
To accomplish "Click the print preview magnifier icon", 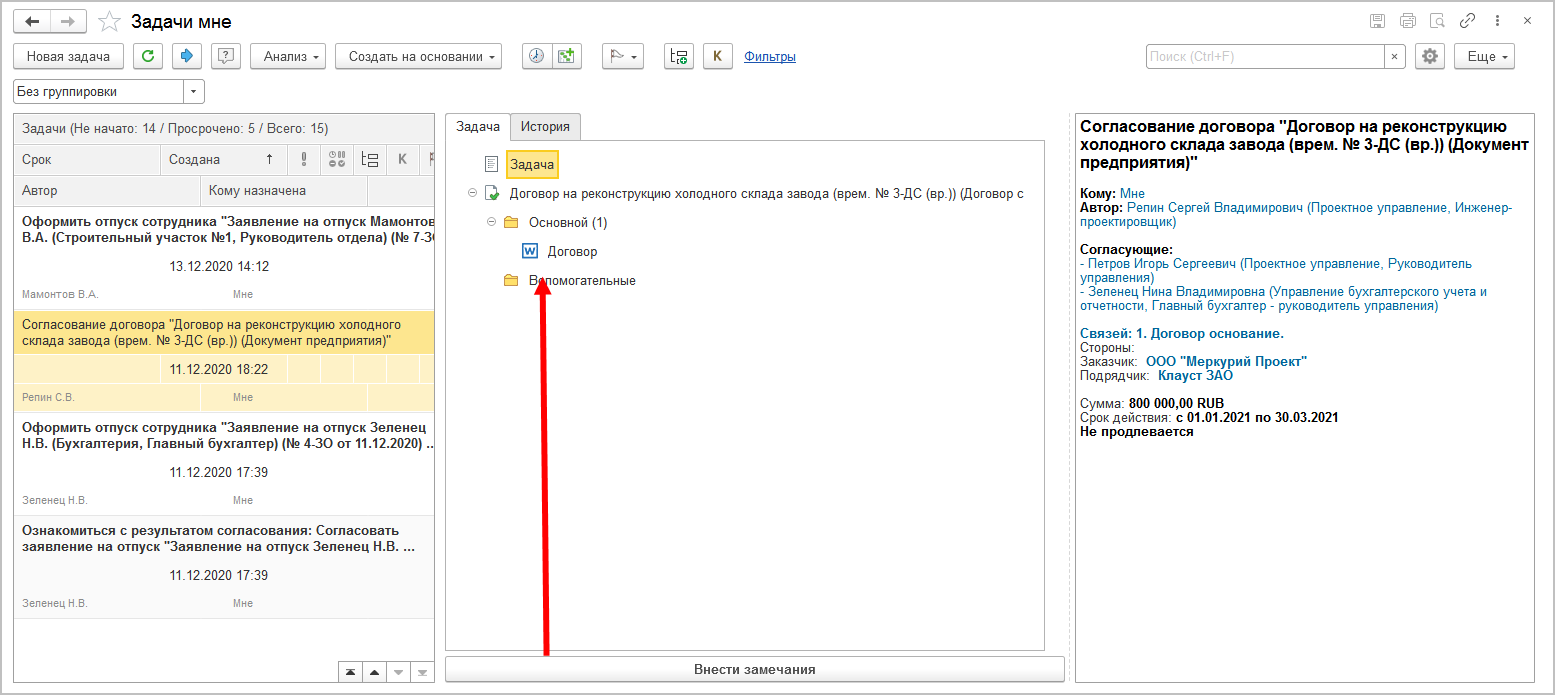I will pos(1438,21).
